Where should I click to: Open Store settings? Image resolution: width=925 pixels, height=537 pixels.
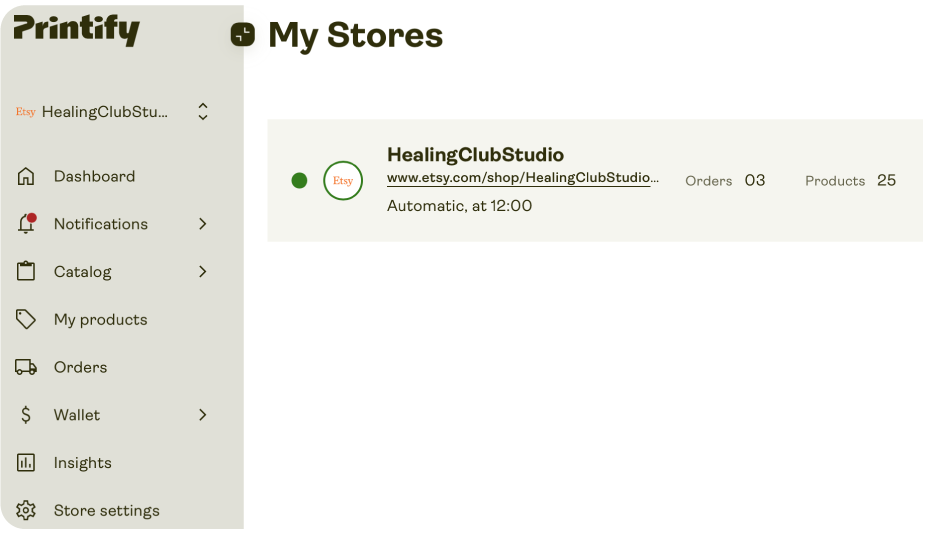[107, 510]
